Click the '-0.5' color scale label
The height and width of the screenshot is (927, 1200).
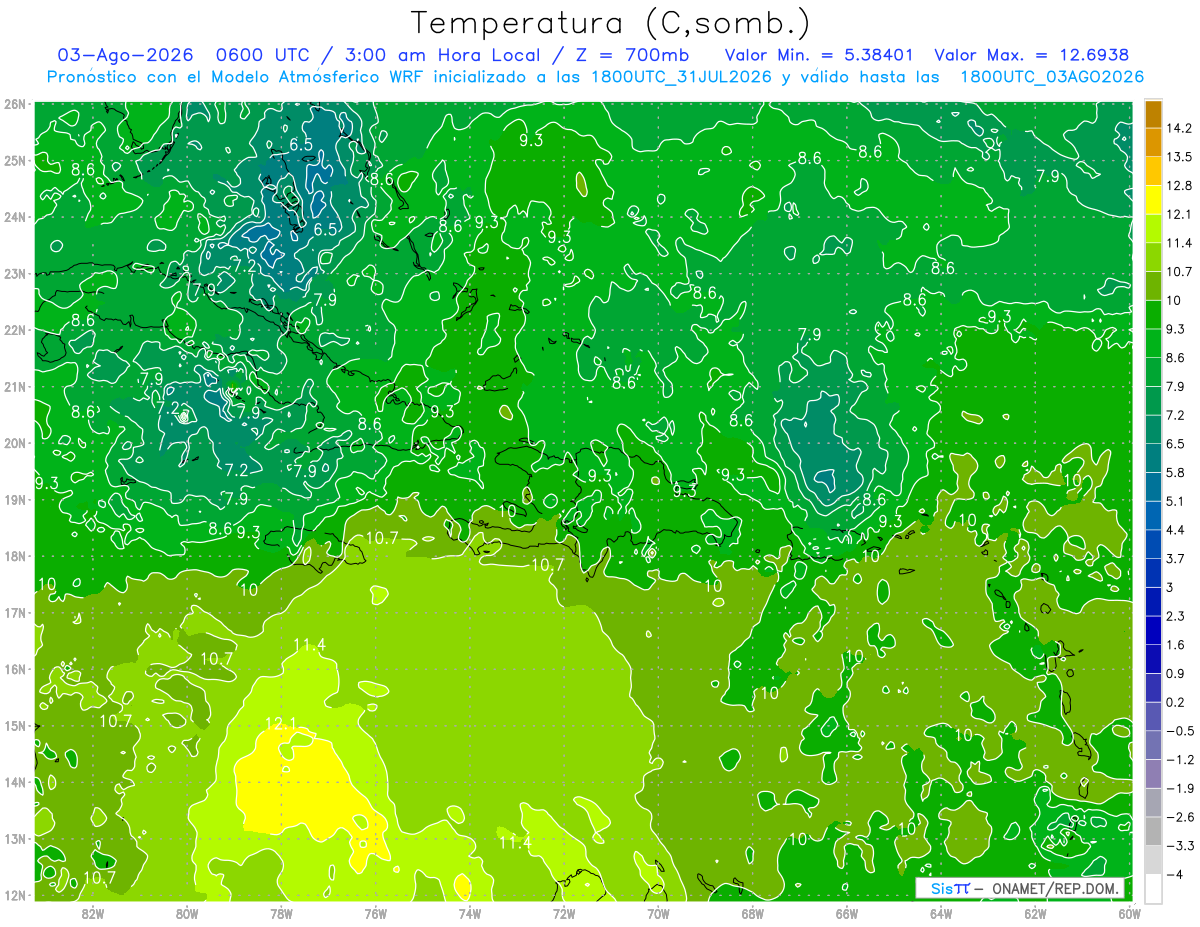pyautogui.click(x=1180, y=731)
